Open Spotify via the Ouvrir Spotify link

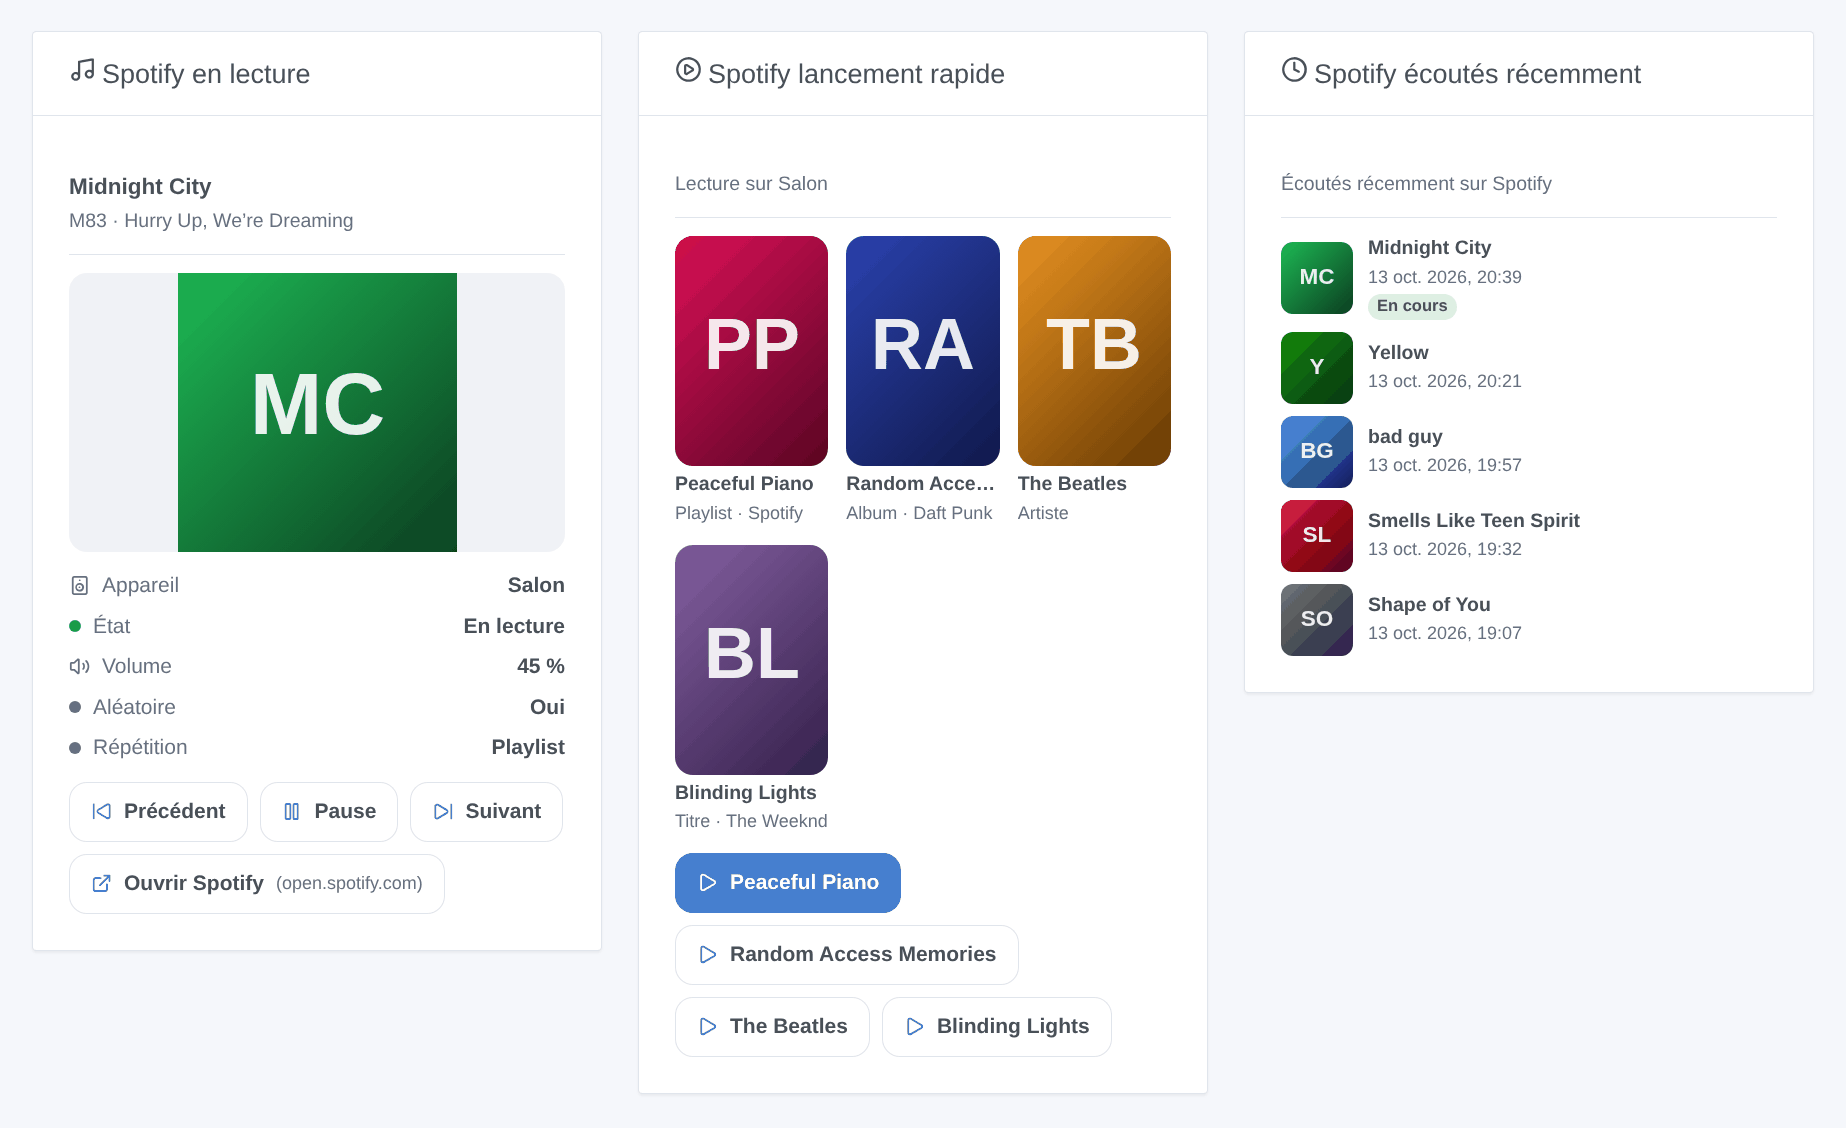pyautogui.click(x=257, y=884)
